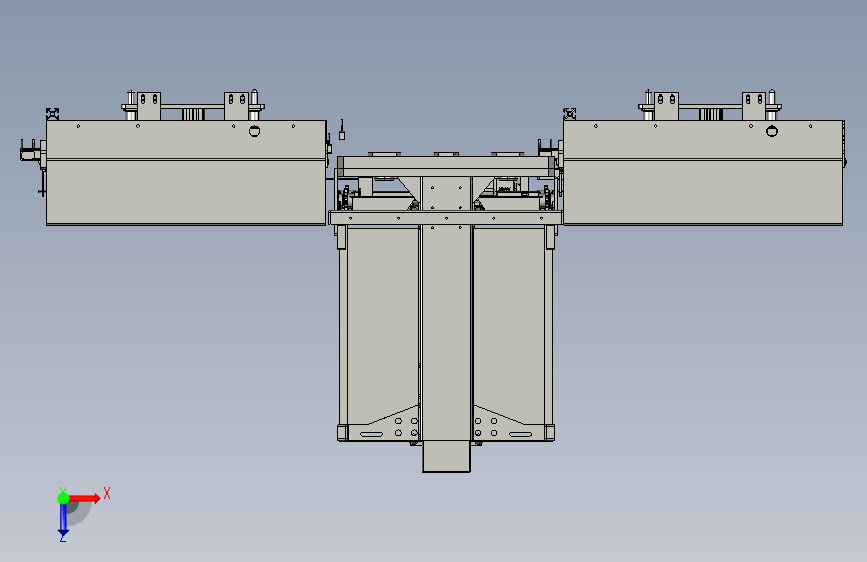Pick the square tube stub below the frame
867x562 pixels.
click(446, 456)
